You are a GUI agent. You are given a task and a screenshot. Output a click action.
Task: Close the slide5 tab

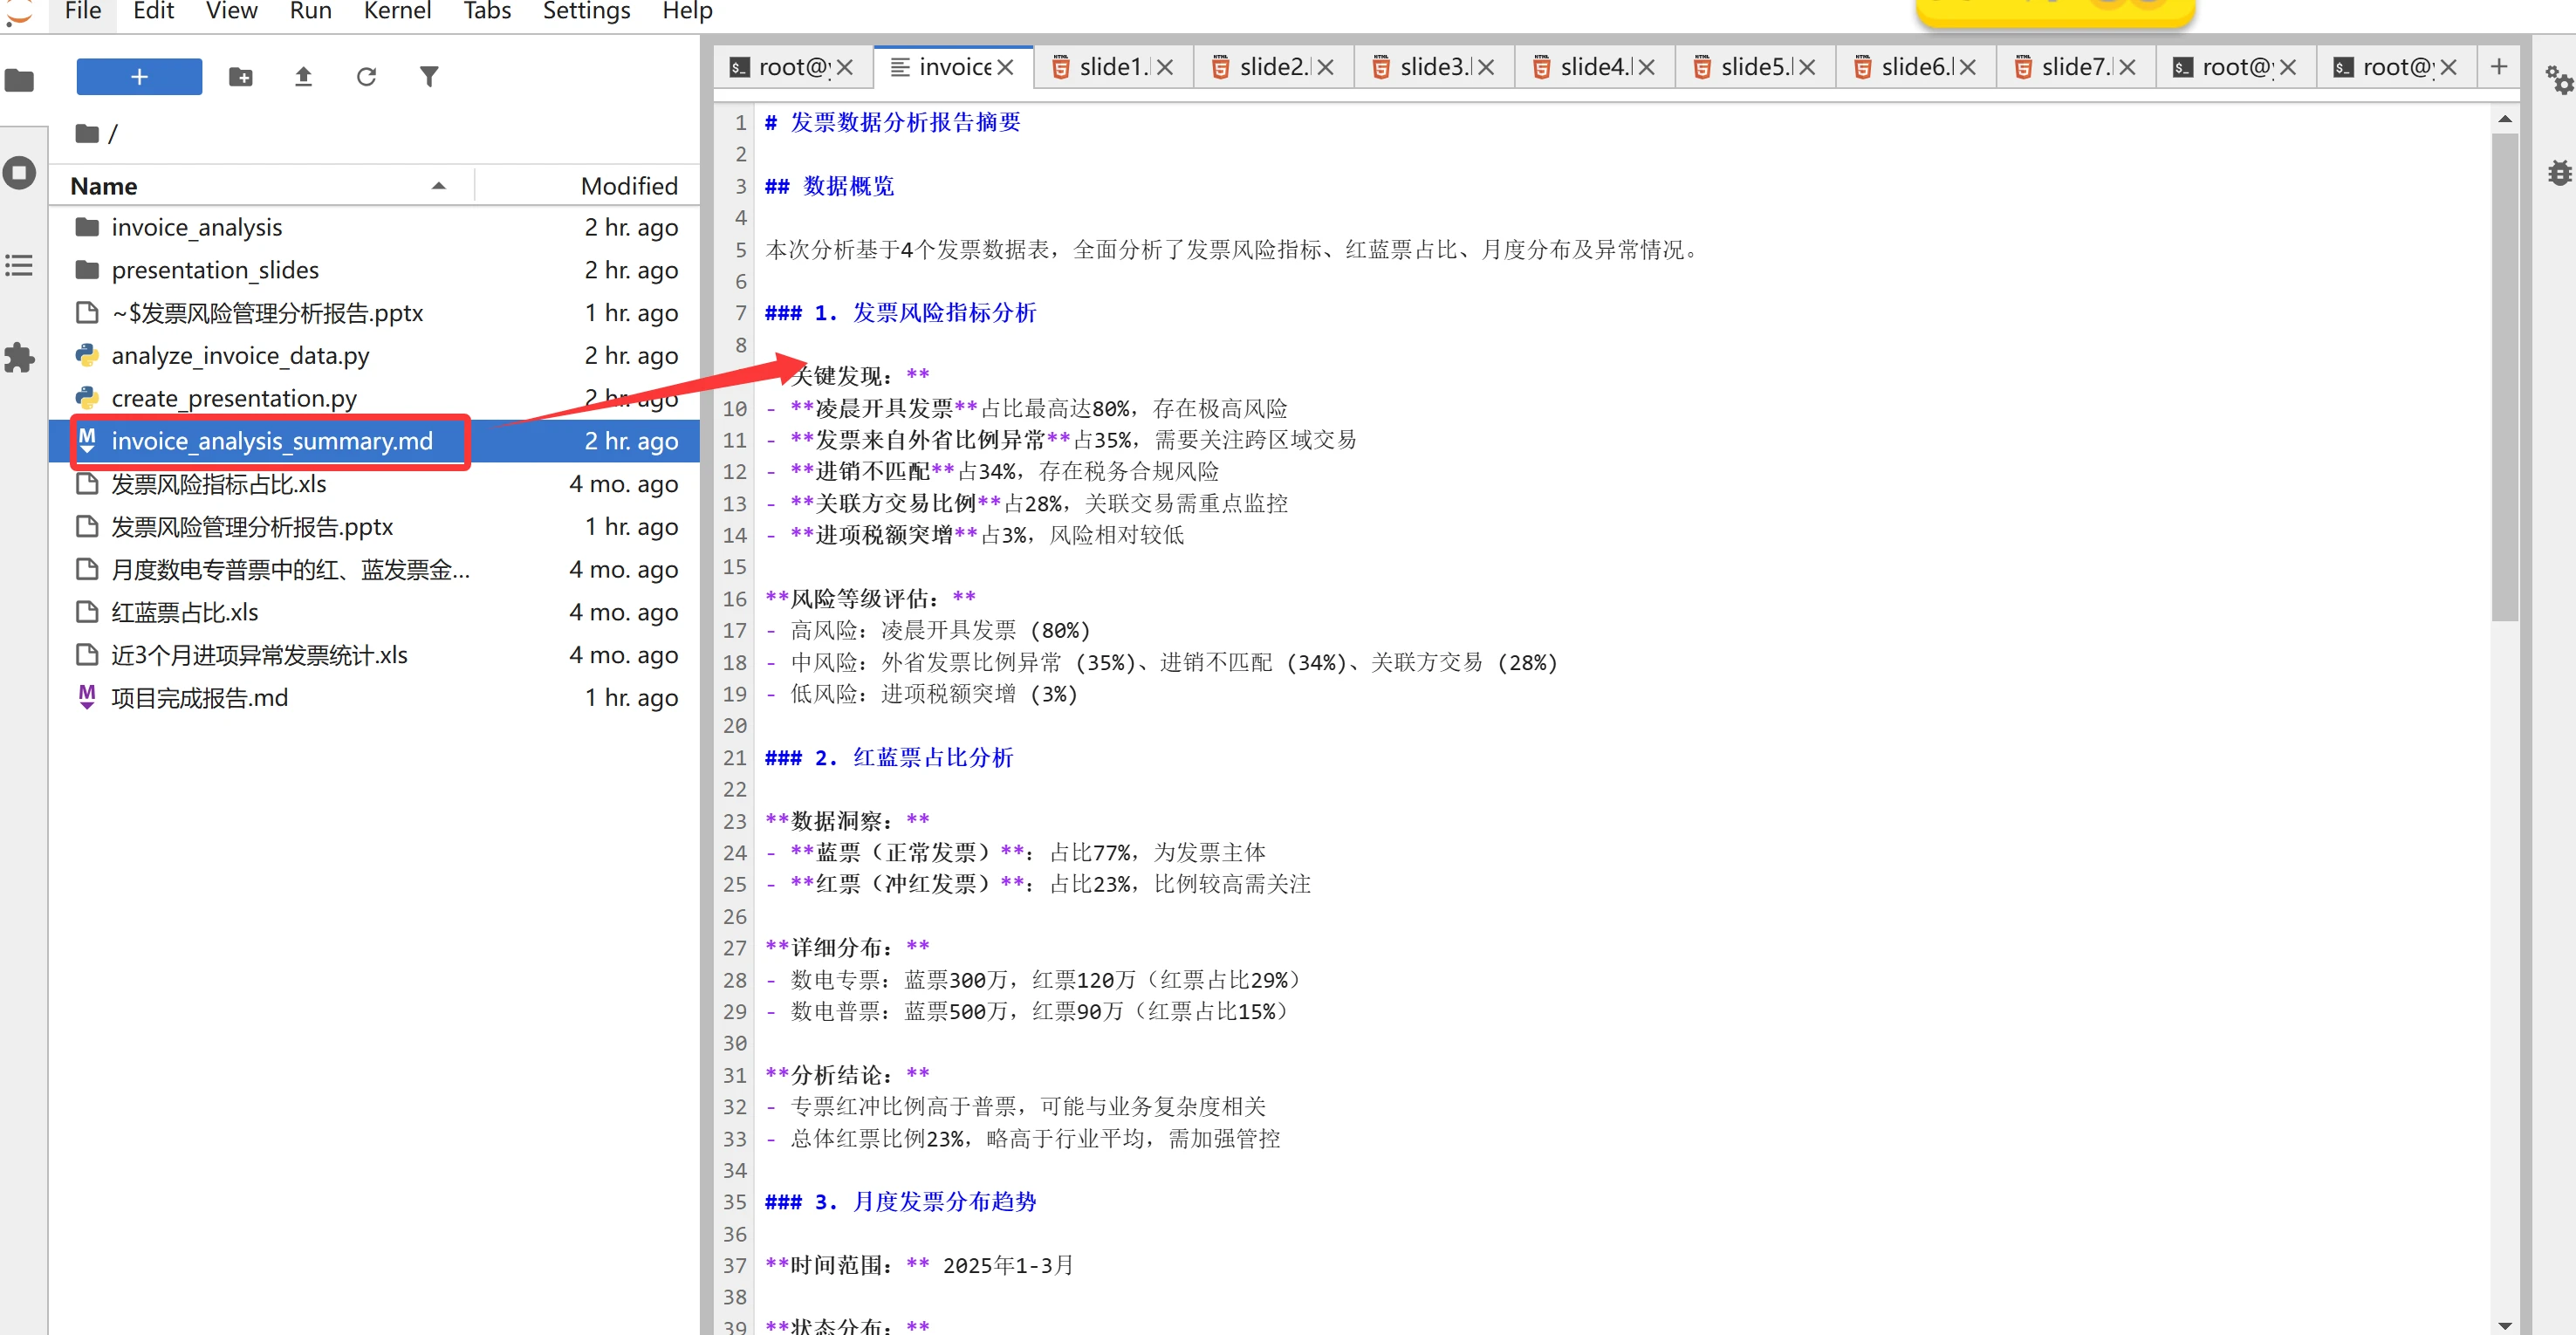click(1806, 67)
